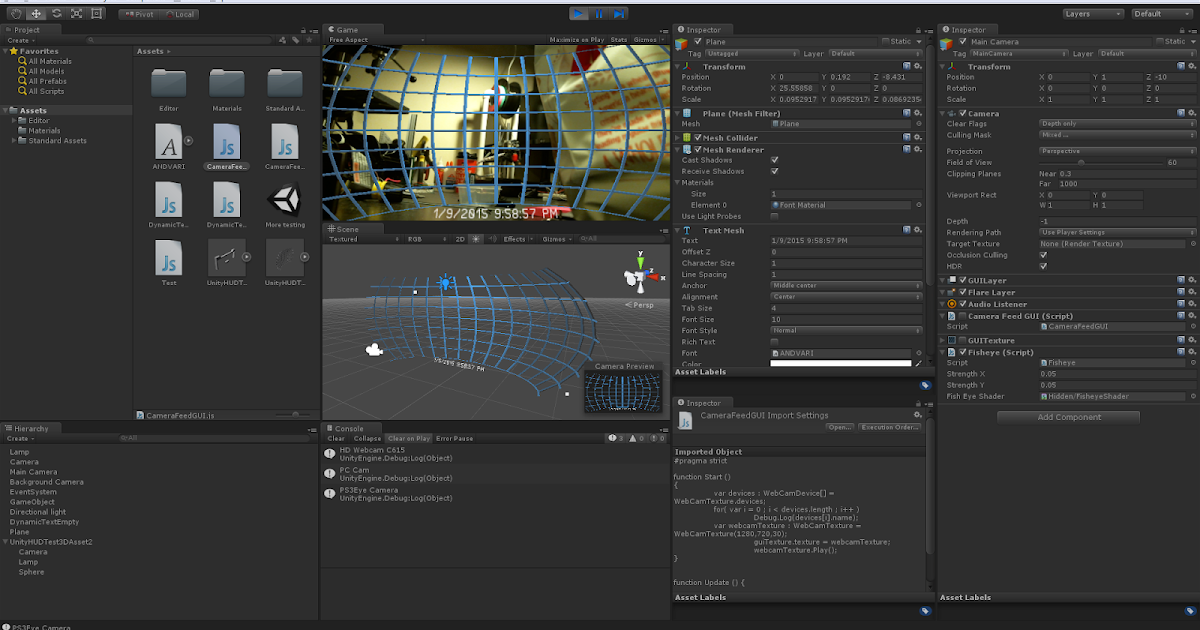Select the Rect transform tool

pos(95,14)
